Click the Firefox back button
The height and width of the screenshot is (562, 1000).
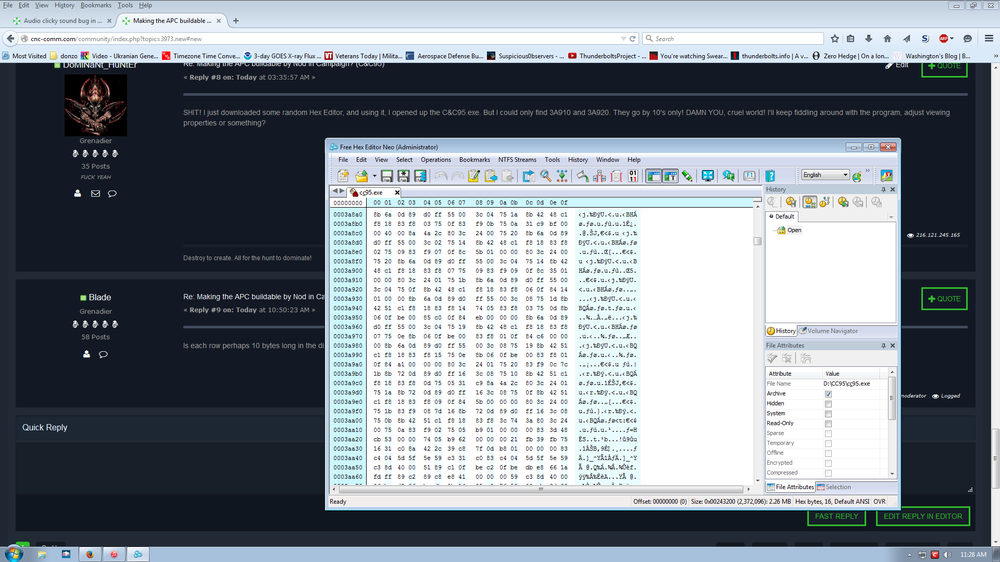10,38
